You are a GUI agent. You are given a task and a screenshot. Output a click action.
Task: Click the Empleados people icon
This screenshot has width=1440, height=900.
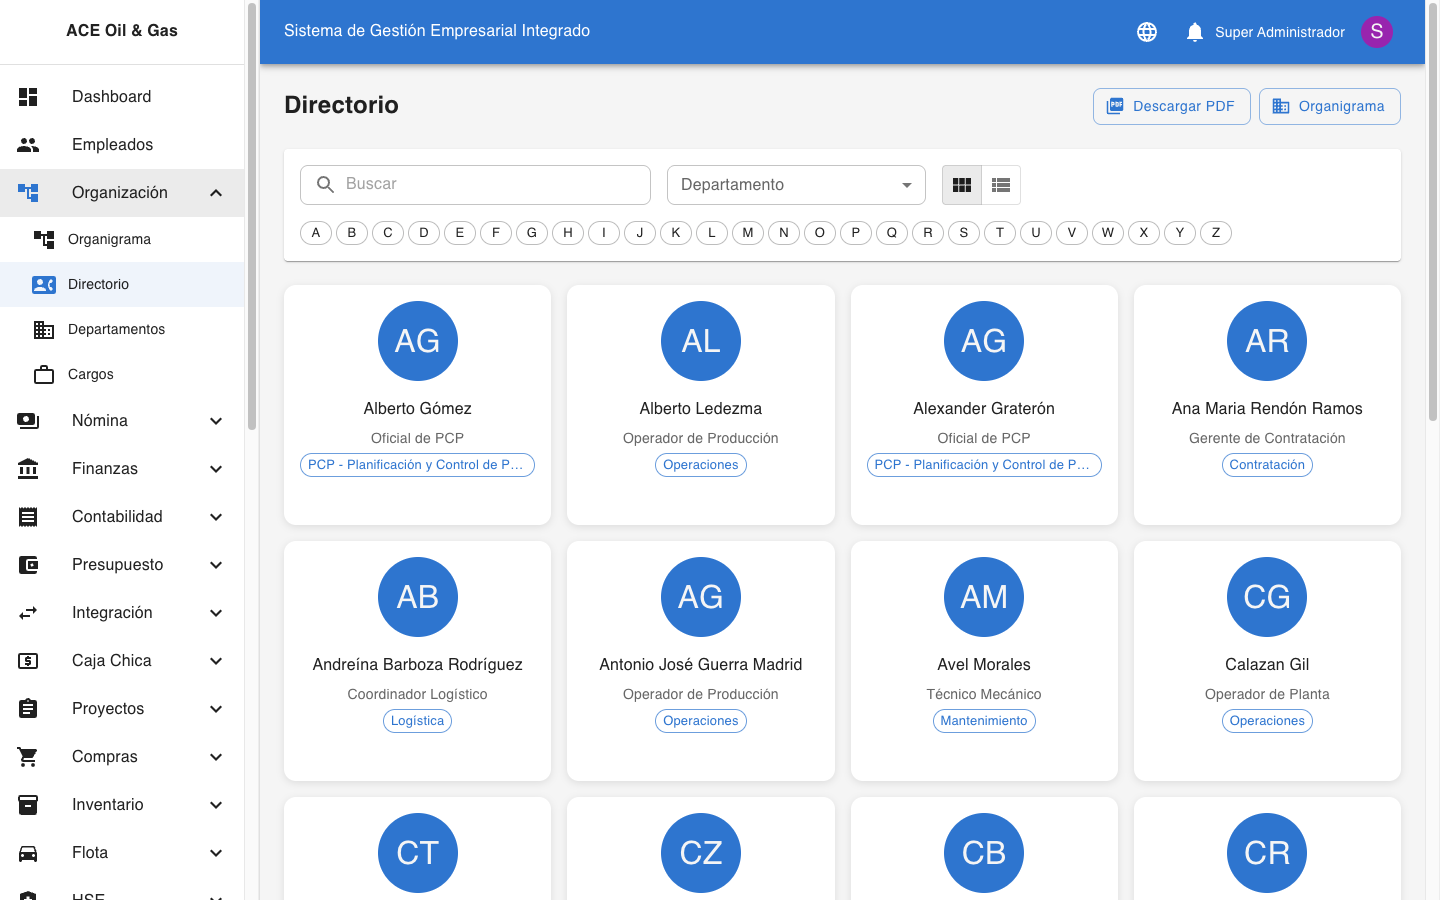tap(28, 145)
